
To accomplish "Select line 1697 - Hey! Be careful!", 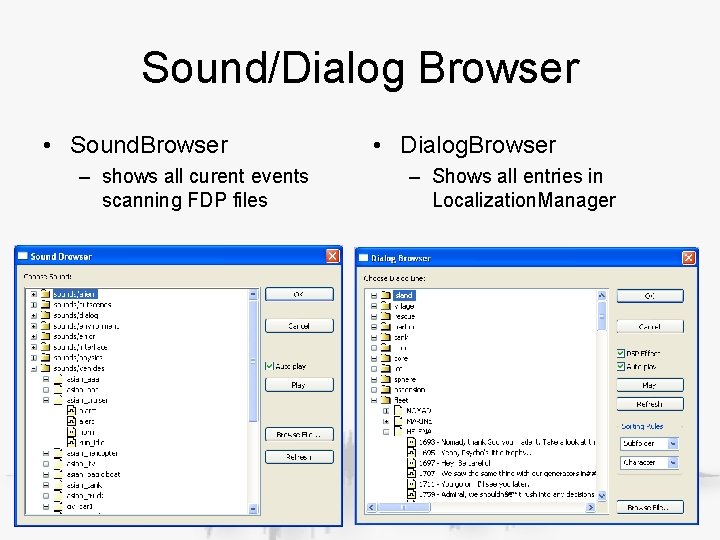I will [455, 463].
